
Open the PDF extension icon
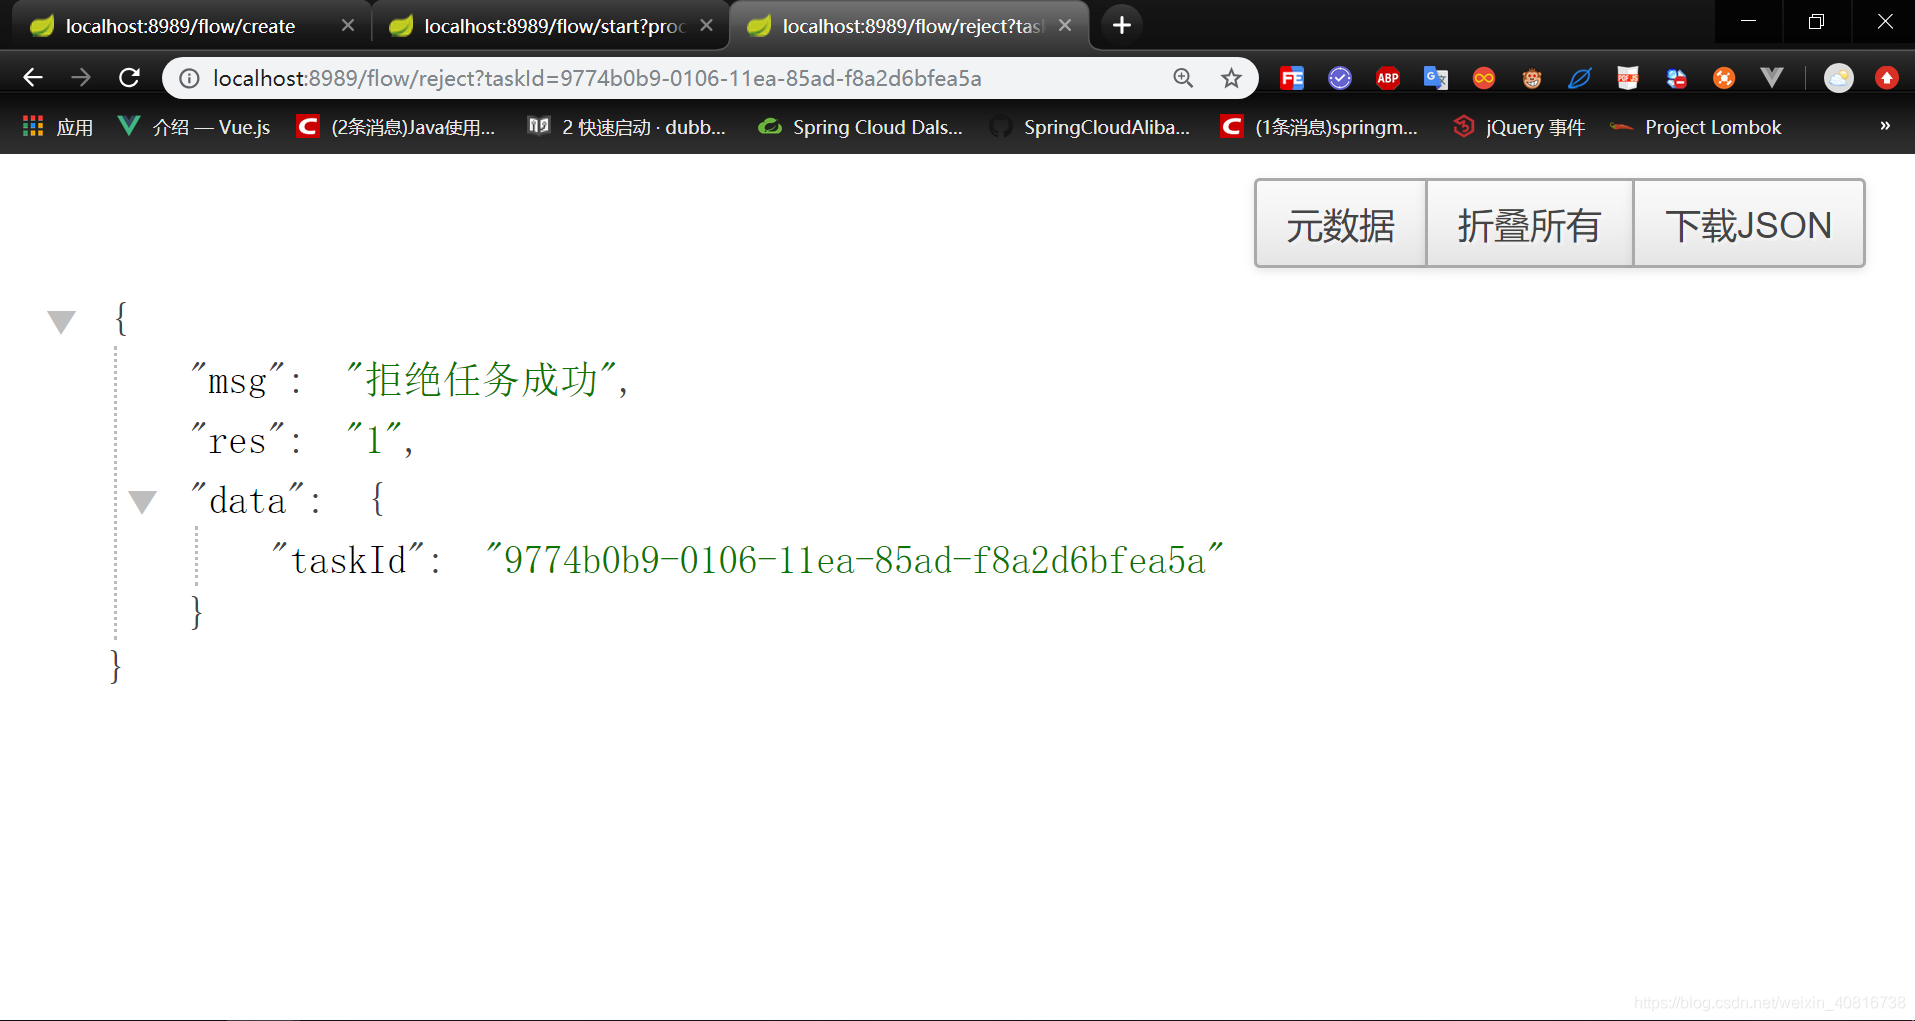(1628, 78)
